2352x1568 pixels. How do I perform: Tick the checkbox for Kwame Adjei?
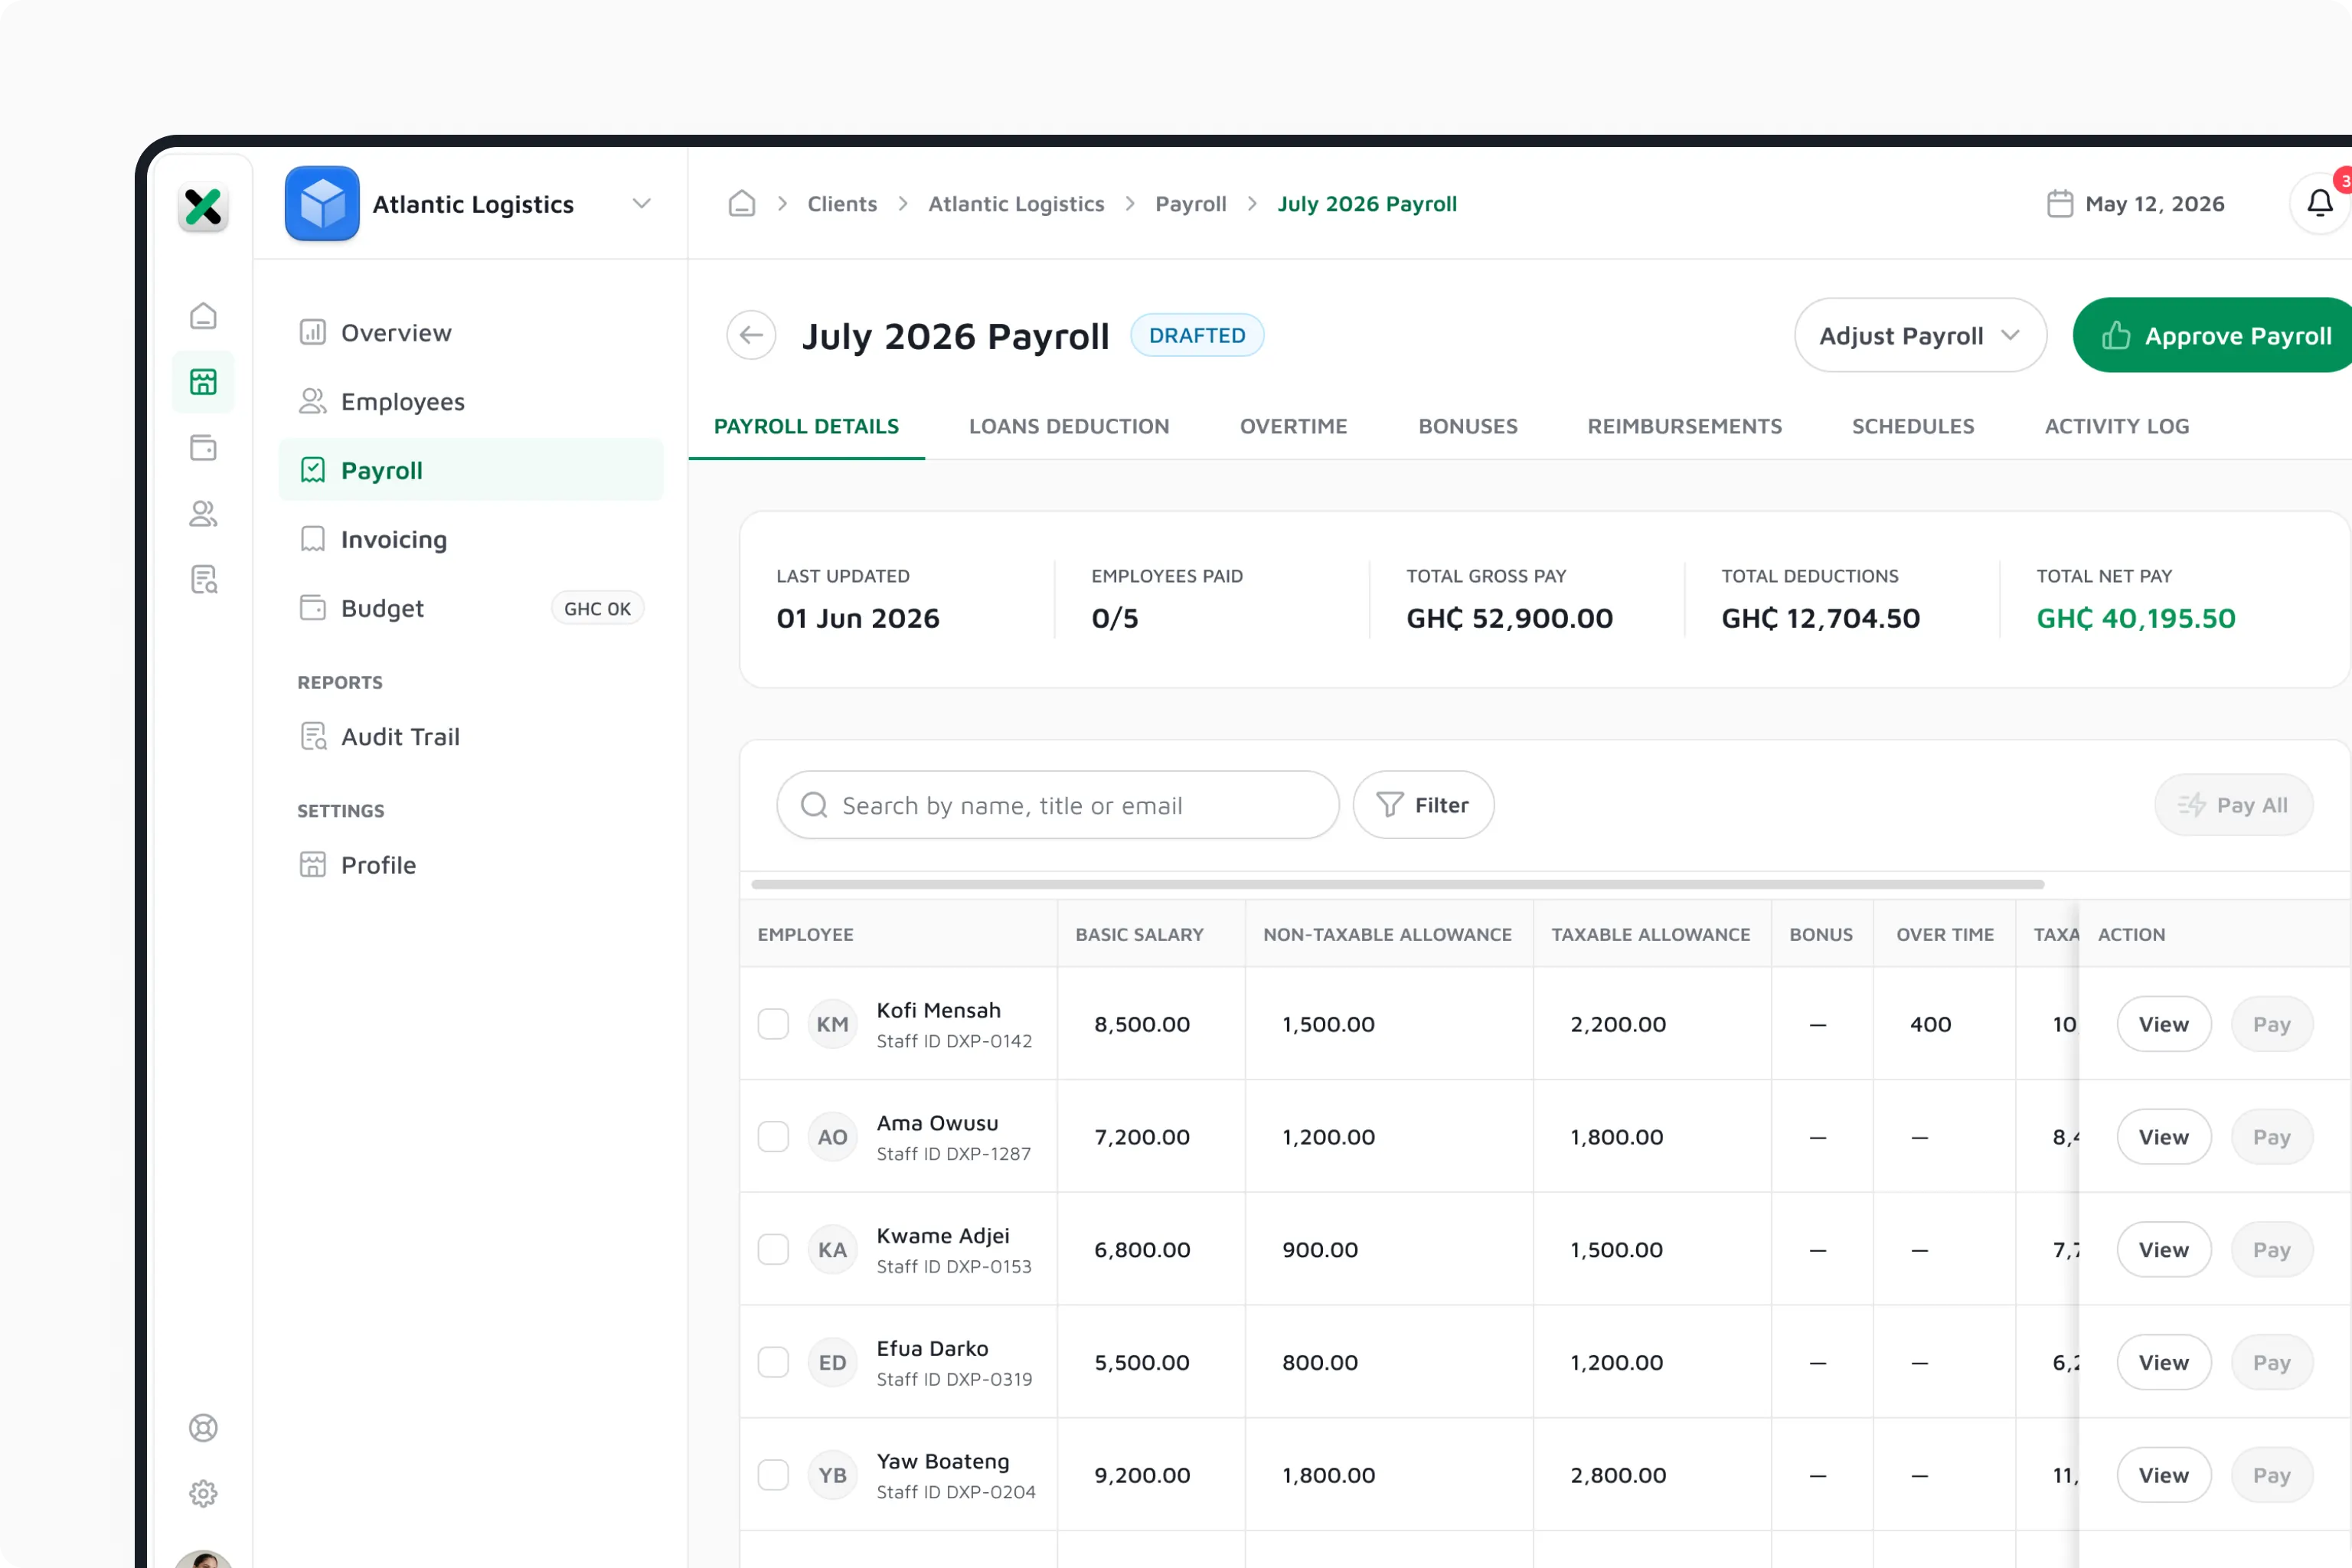click(x=773, y=1250)
